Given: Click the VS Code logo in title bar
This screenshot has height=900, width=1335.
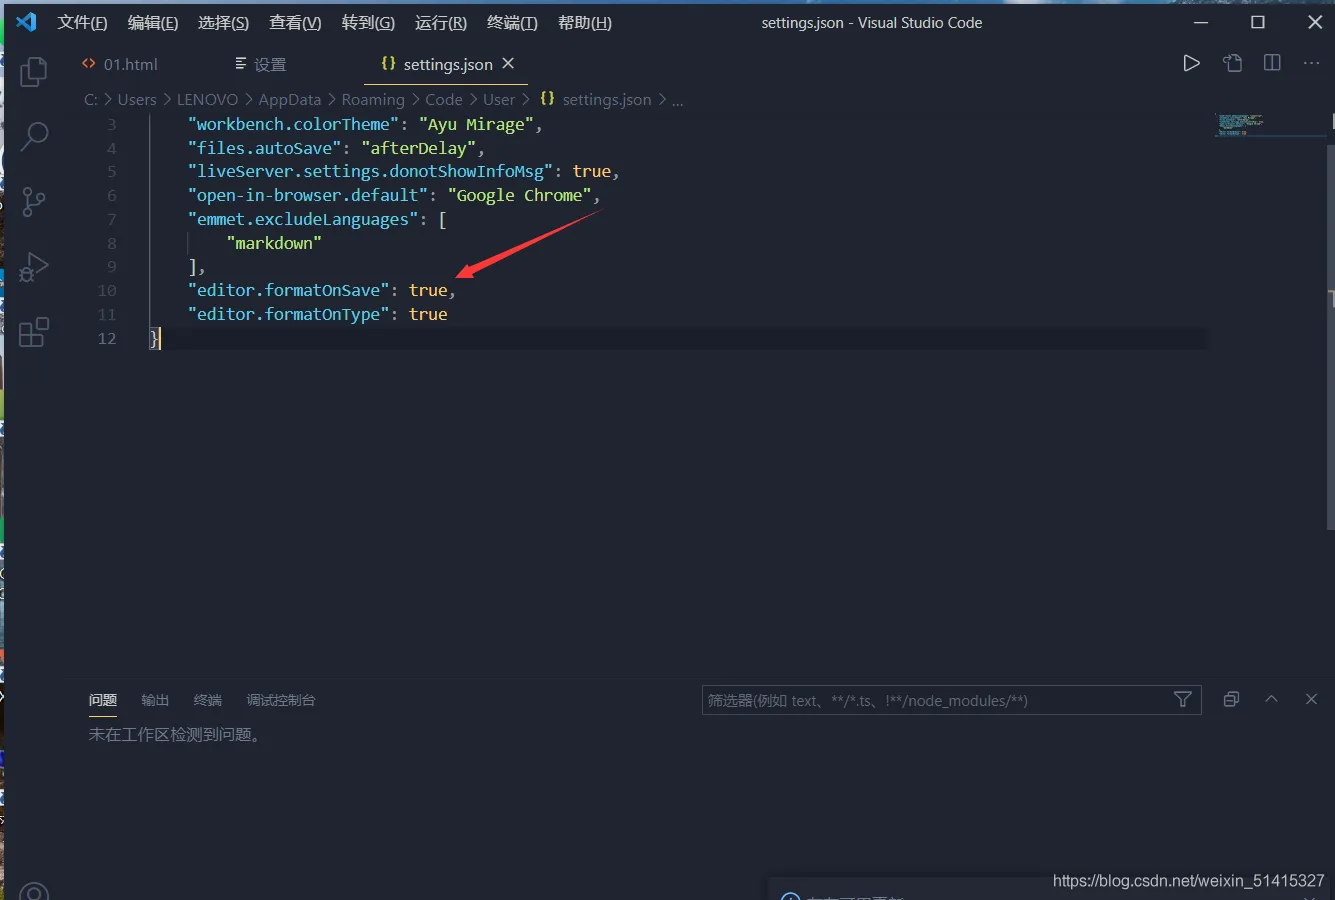Looking at the screenshot, I should pos(27,22).
